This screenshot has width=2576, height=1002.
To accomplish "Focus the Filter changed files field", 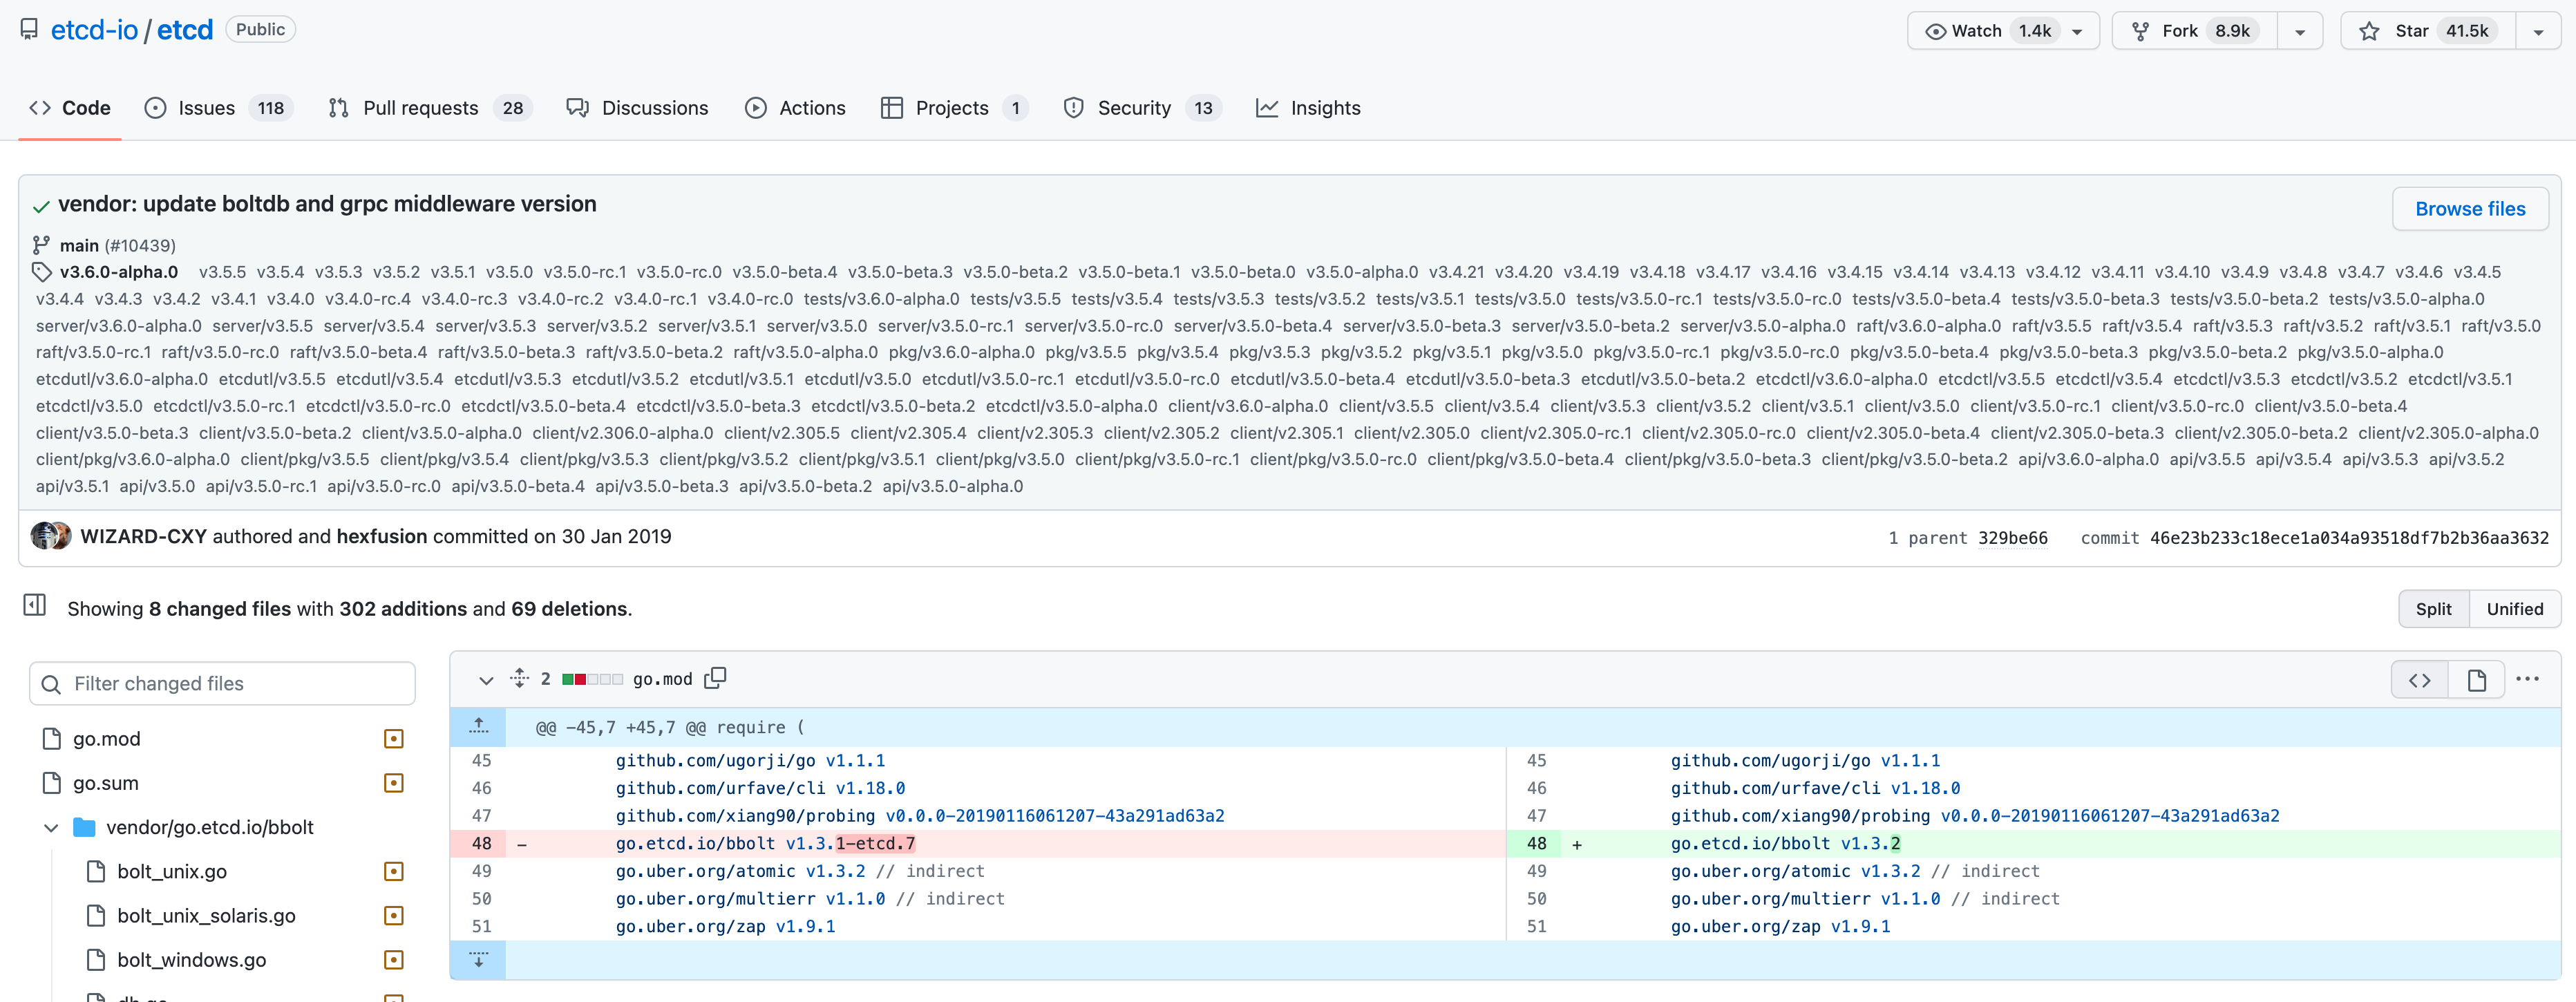I will click(222, 684).
